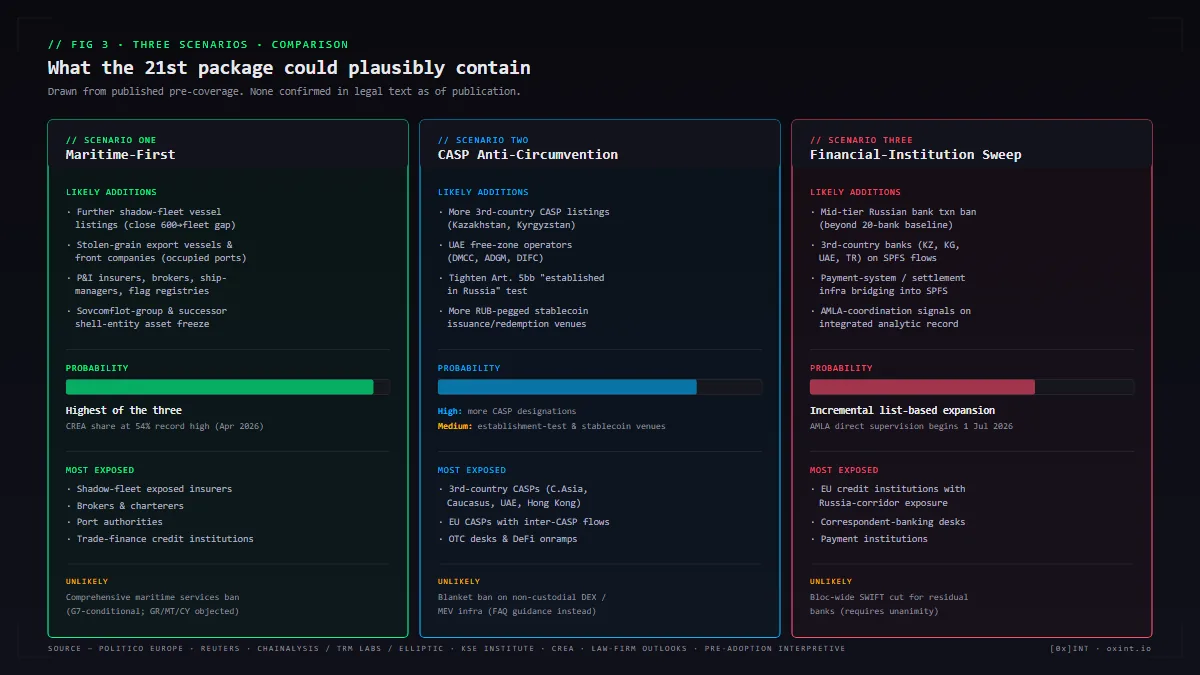This screenshot has width=1200, height=675.
Task: Select the 'Financial-Institution Sweep' scenario heading
Action: tap(916, 155)
